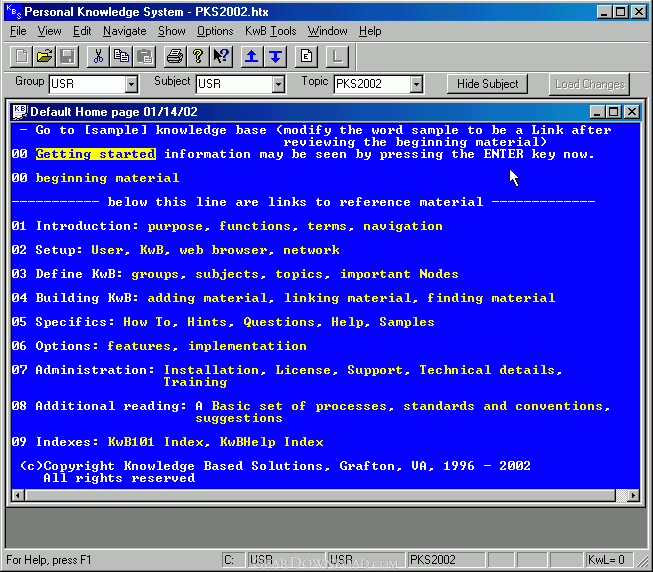Viewport: 653px width, 572px height.
Task: Open the implementatiion link under Options
Action: coord(247,346)
